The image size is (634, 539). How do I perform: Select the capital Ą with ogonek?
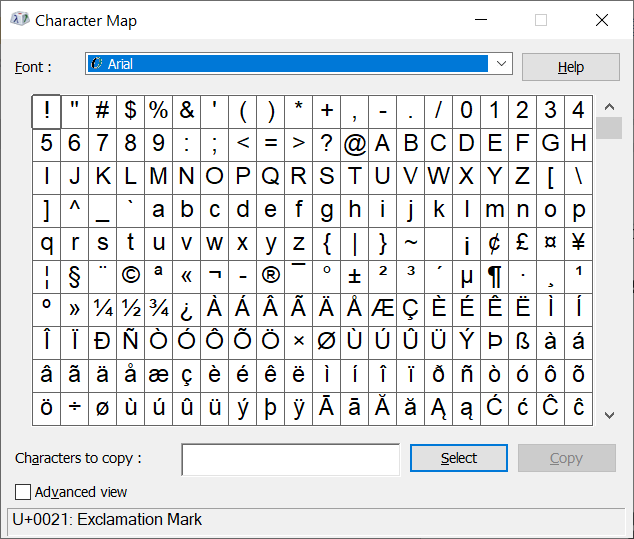pyautogui.click(x=438, y=409)
